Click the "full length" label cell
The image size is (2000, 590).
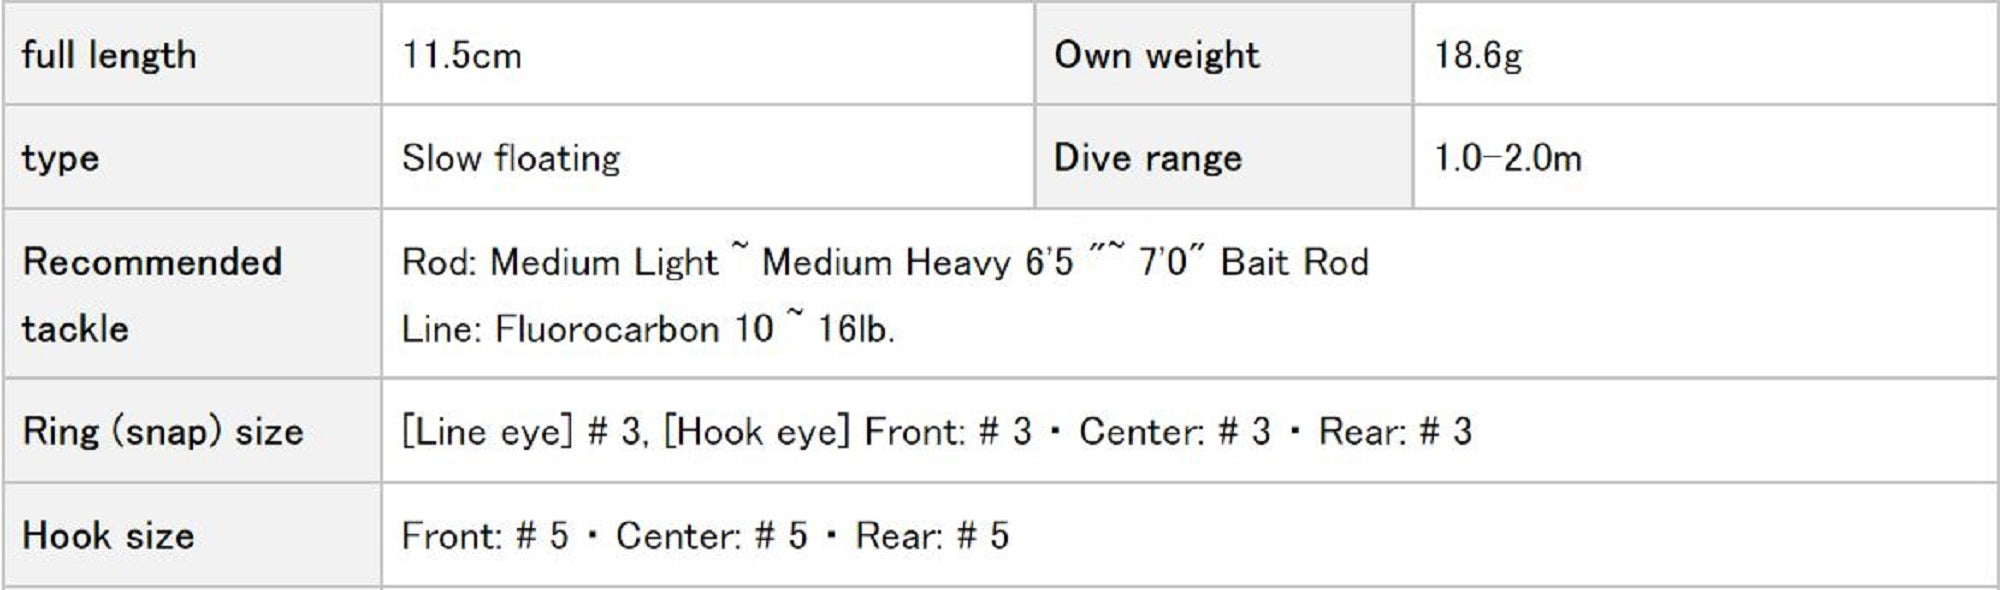(109, 55)
